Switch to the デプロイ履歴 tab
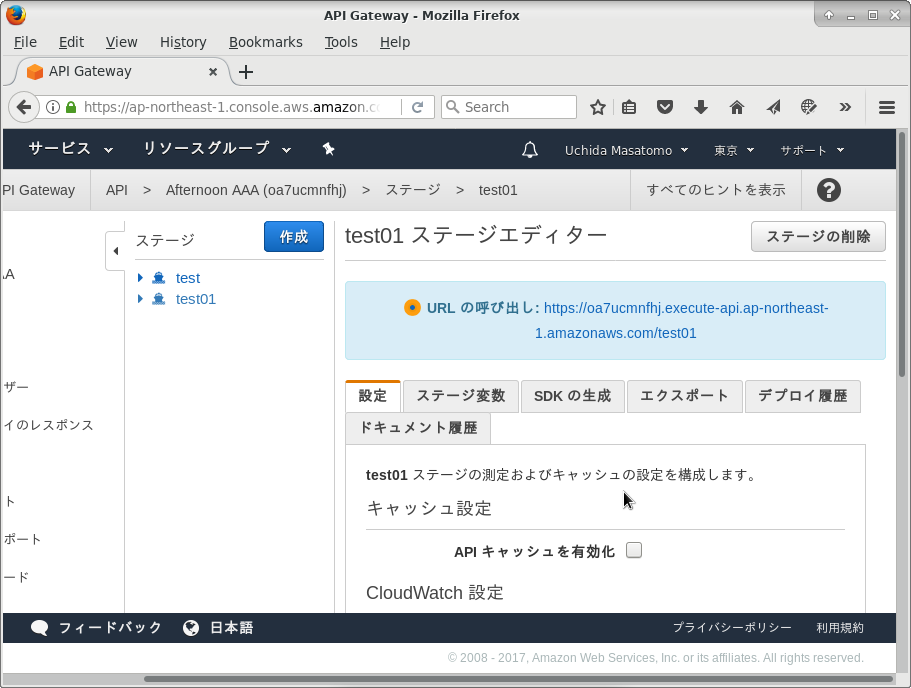Screen dimensions: 911x688 [802, 396]
